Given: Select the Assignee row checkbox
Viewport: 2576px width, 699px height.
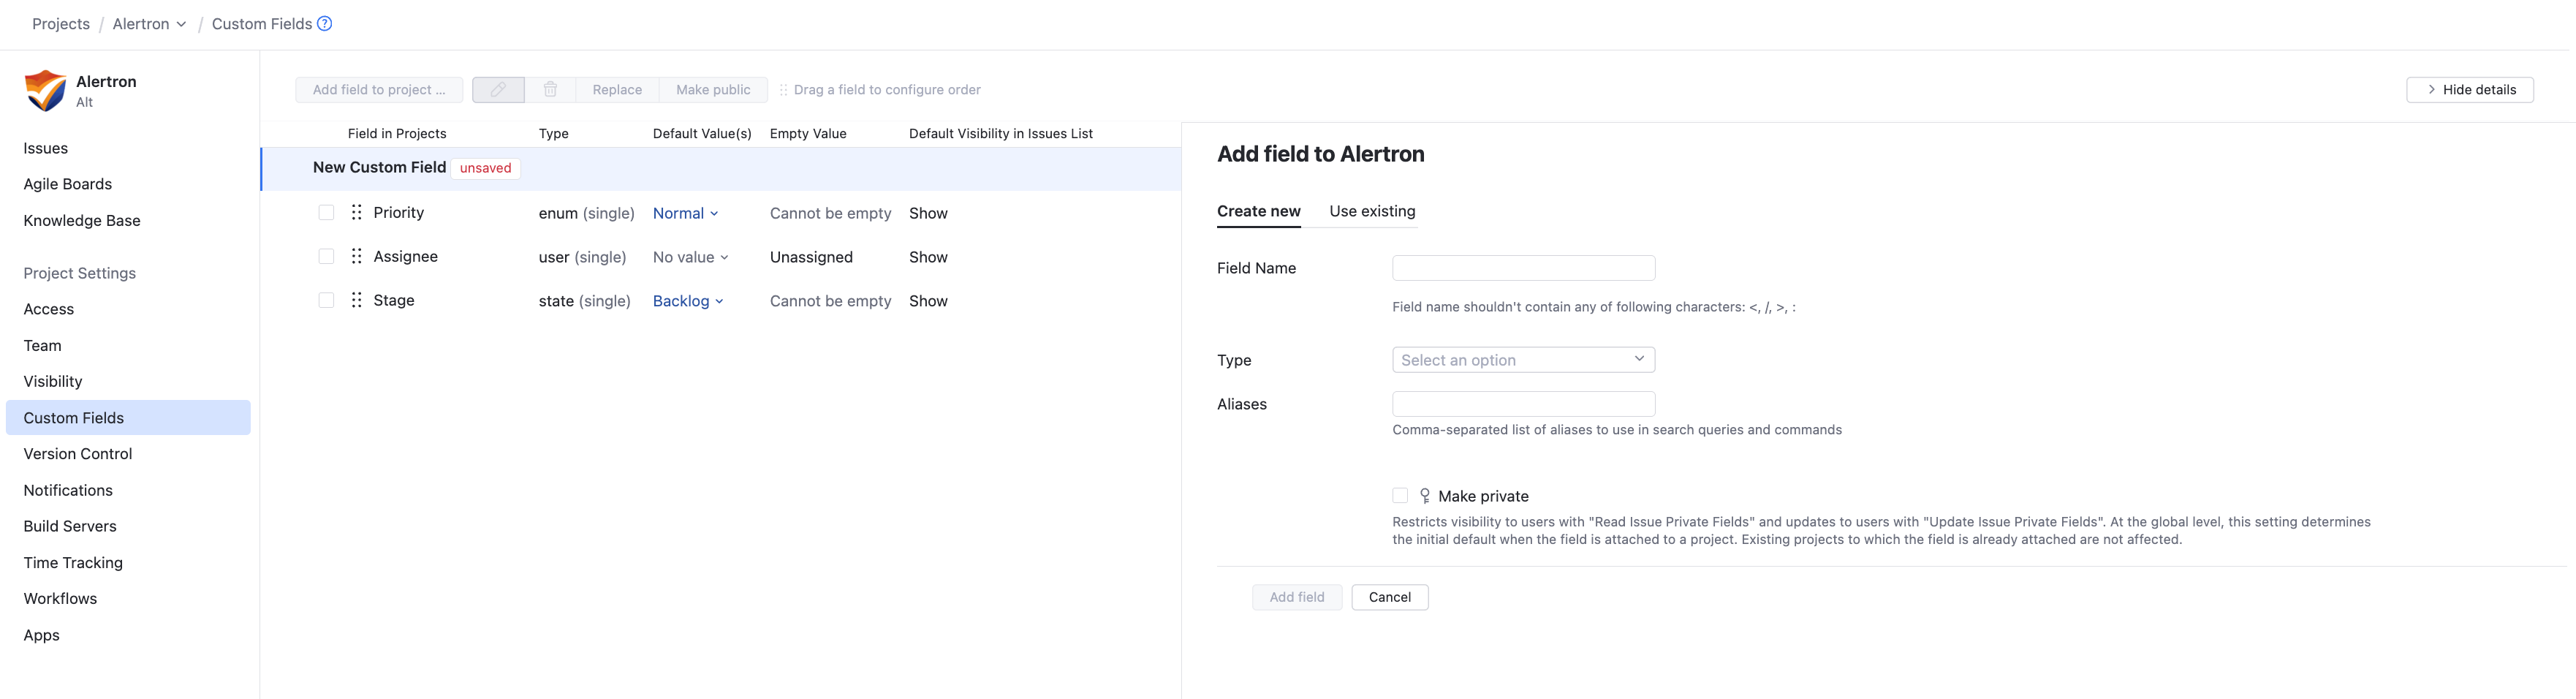Looking at the screenshot, I should (326, 257).
